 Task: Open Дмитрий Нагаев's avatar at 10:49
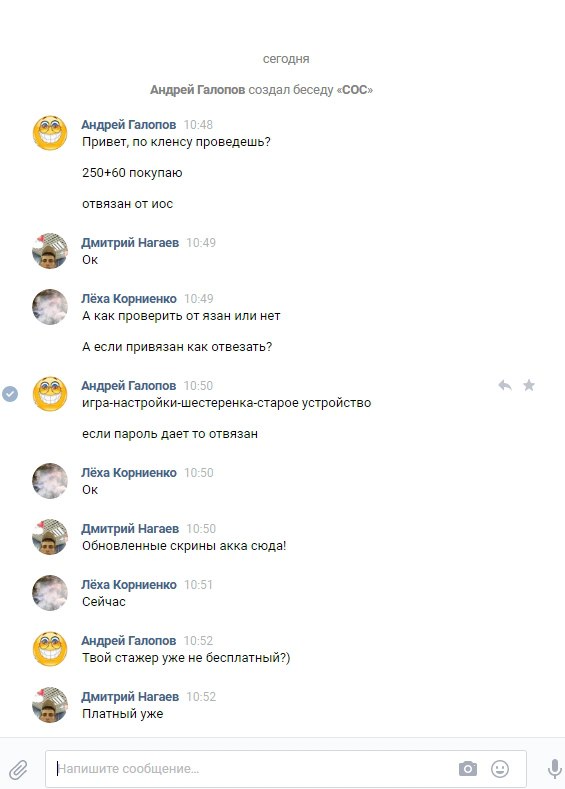[50, 251]
